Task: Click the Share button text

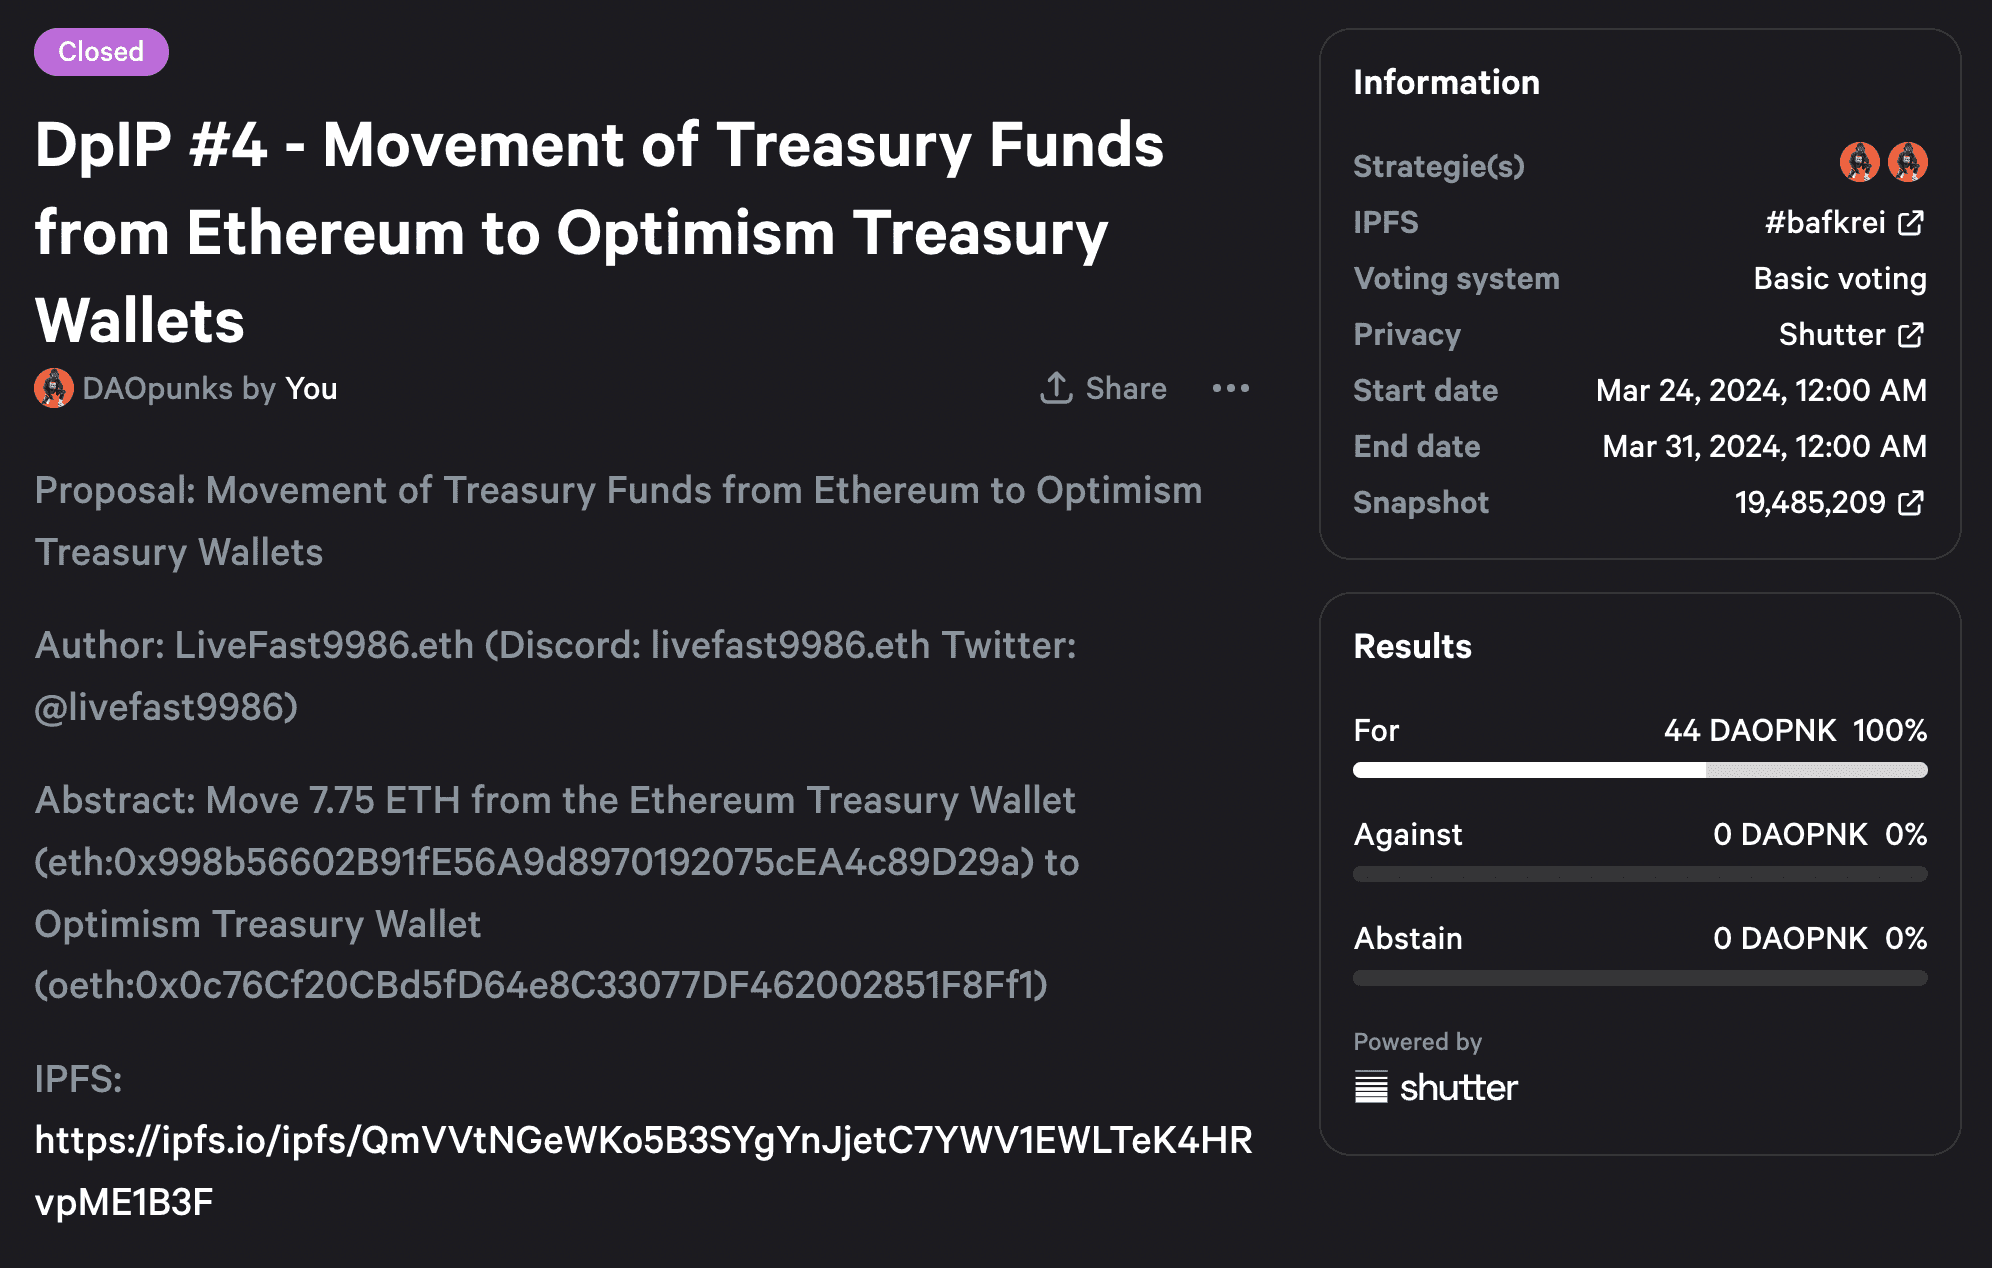Action: [1126, 388]
